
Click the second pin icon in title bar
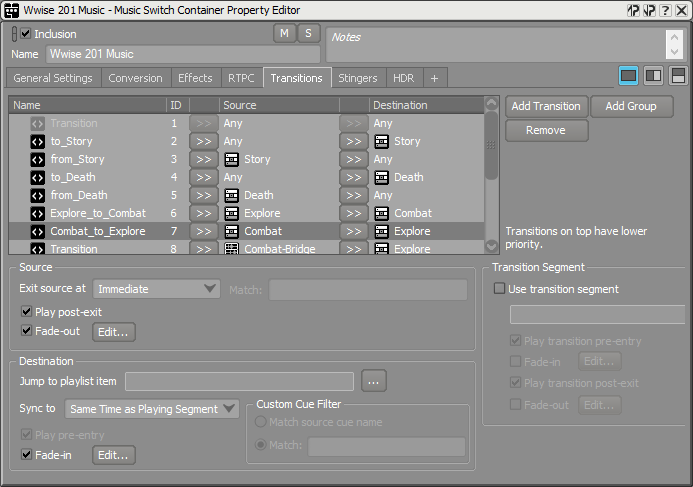pos(649,10)
